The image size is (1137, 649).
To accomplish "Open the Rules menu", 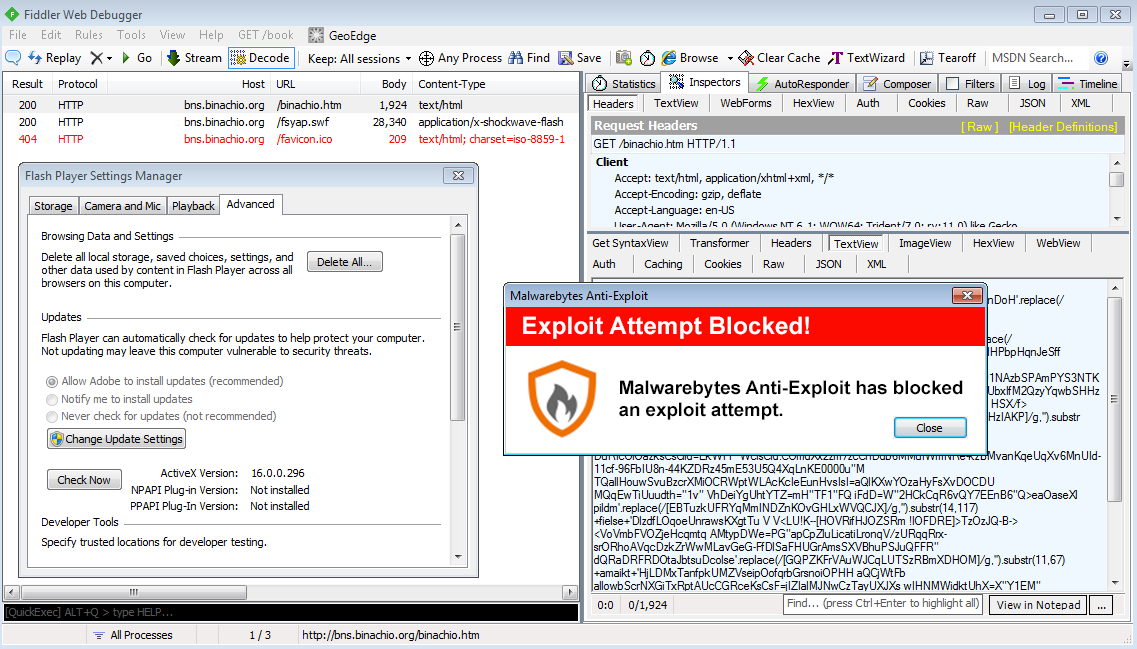I will (89, 35).
